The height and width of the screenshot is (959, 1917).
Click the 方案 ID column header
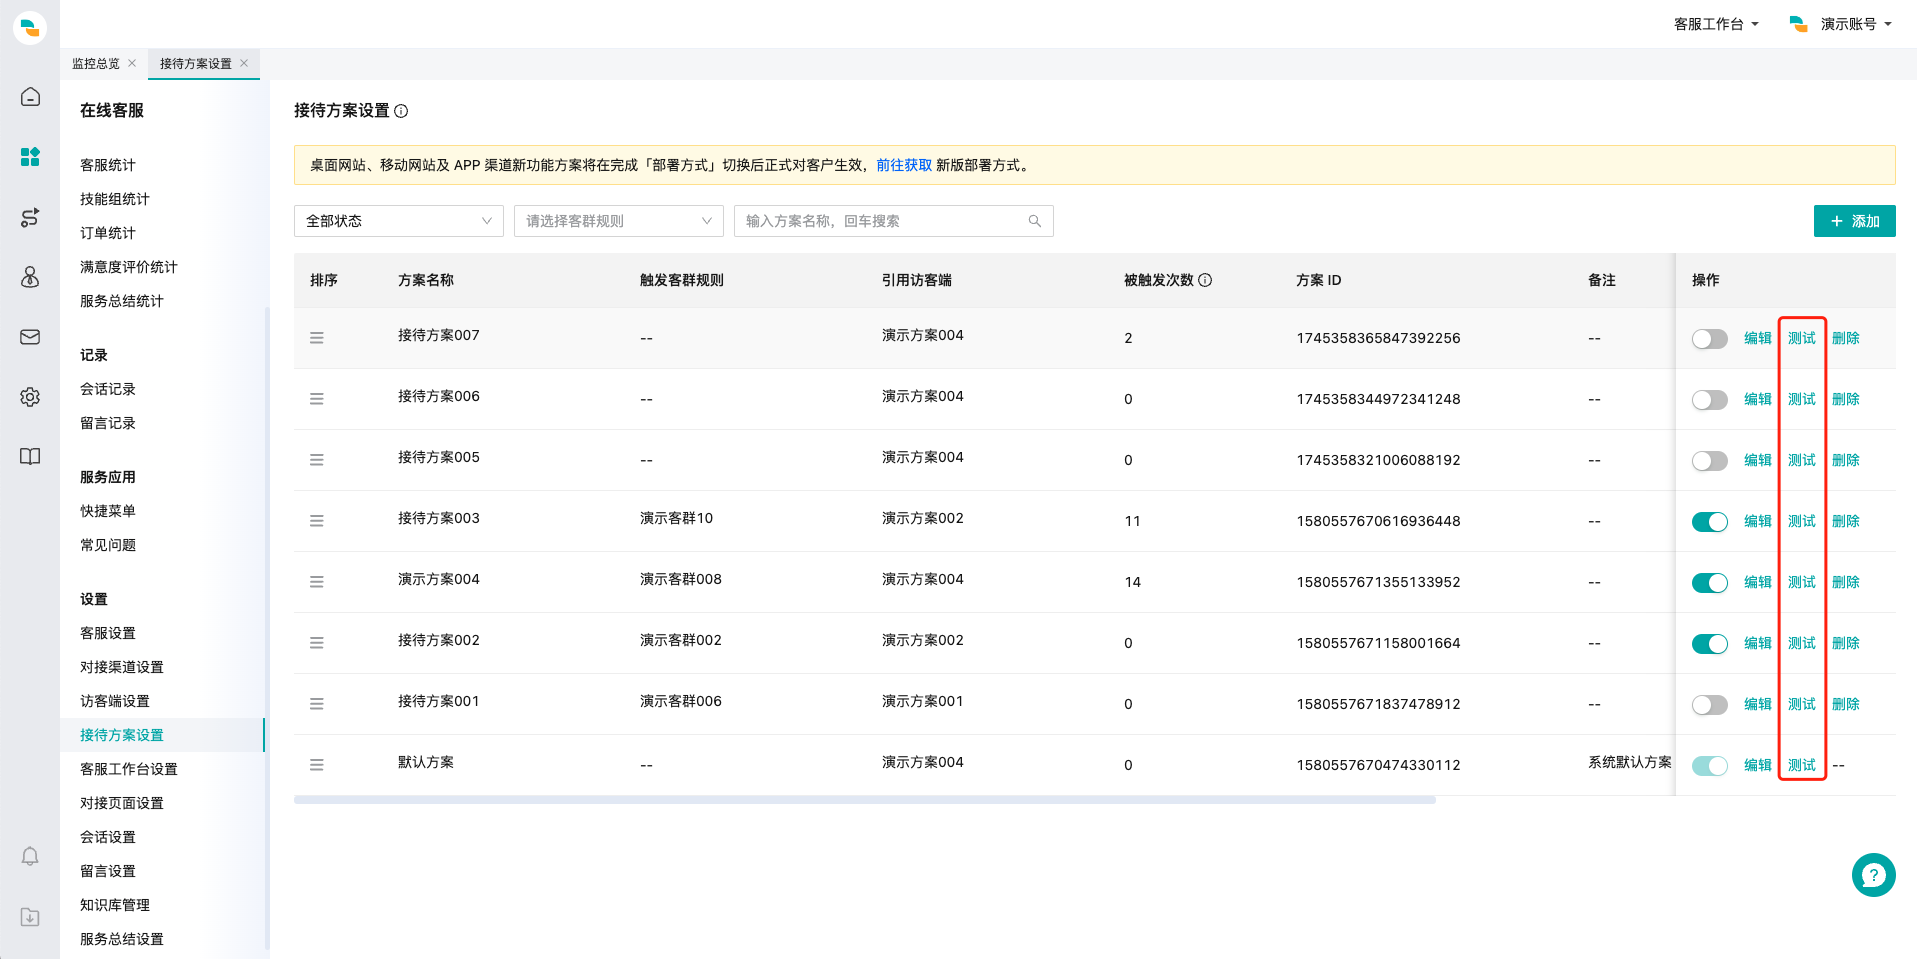point(1318,280)
